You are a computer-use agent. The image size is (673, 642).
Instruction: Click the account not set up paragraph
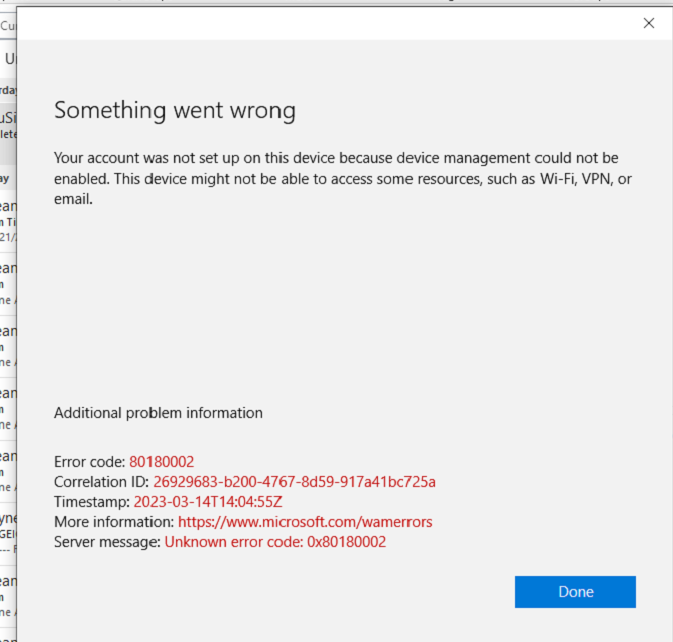pos(343,179)
